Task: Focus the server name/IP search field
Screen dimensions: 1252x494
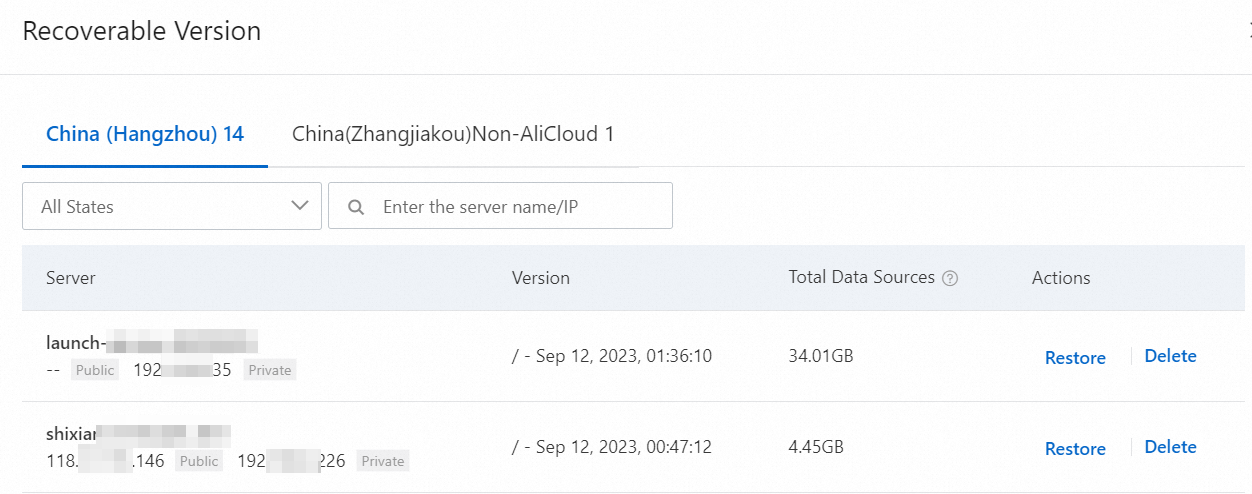Action: [520, 206]
